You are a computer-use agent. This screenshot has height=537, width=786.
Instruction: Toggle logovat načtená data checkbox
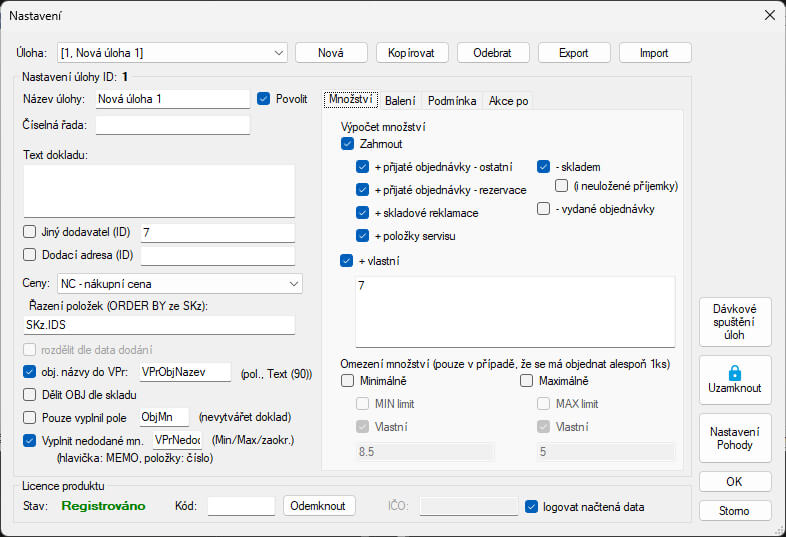[x=531, y=506]
